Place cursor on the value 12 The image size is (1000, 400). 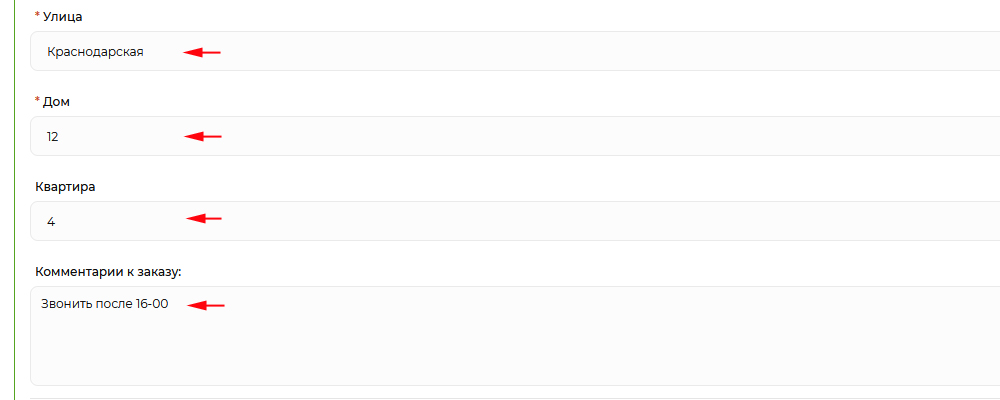tap(52, 137)
